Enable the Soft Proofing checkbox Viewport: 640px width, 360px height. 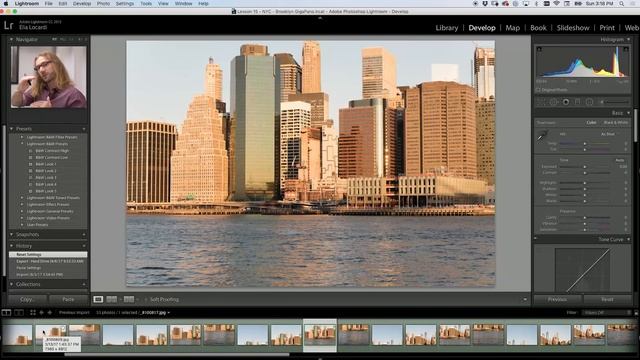click(146, 300)
